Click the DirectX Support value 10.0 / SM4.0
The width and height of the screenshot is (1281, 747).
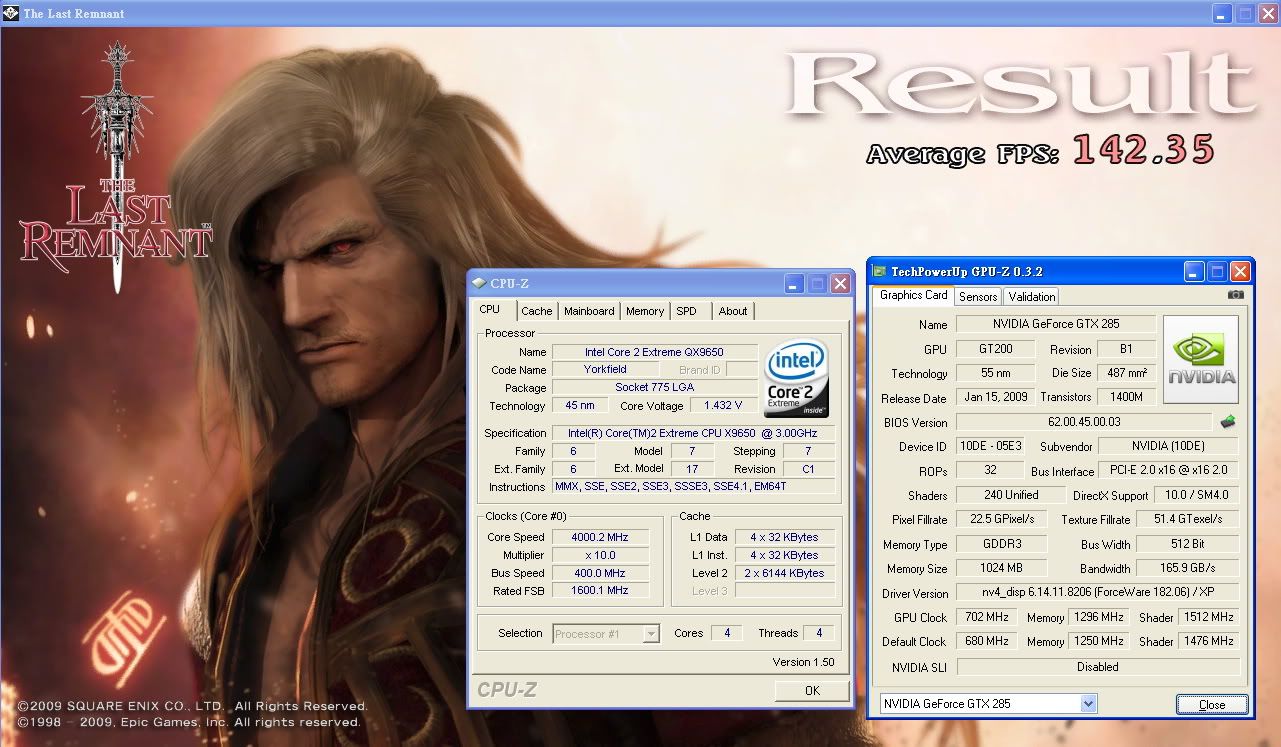(1197, 495)
